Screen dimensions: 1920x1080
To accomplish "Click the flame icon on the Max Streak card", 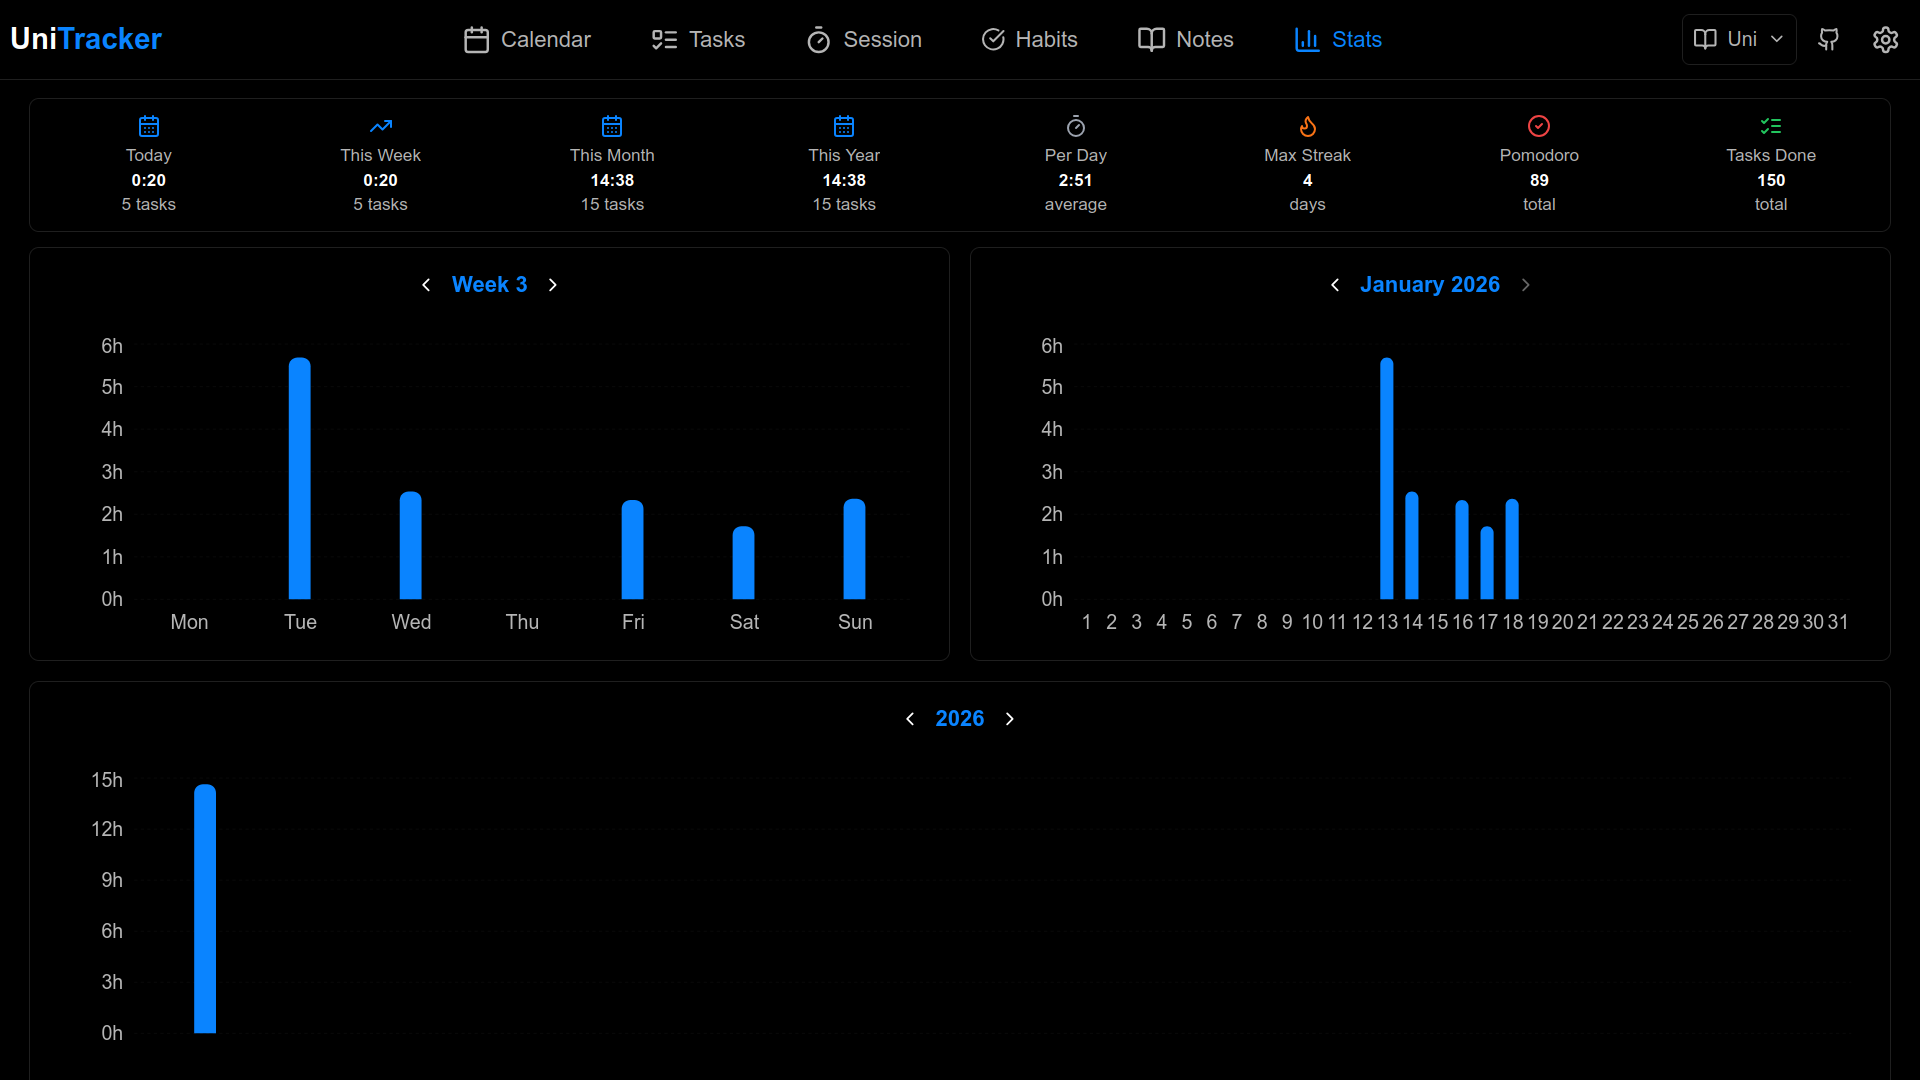I will coord(1307,126).
